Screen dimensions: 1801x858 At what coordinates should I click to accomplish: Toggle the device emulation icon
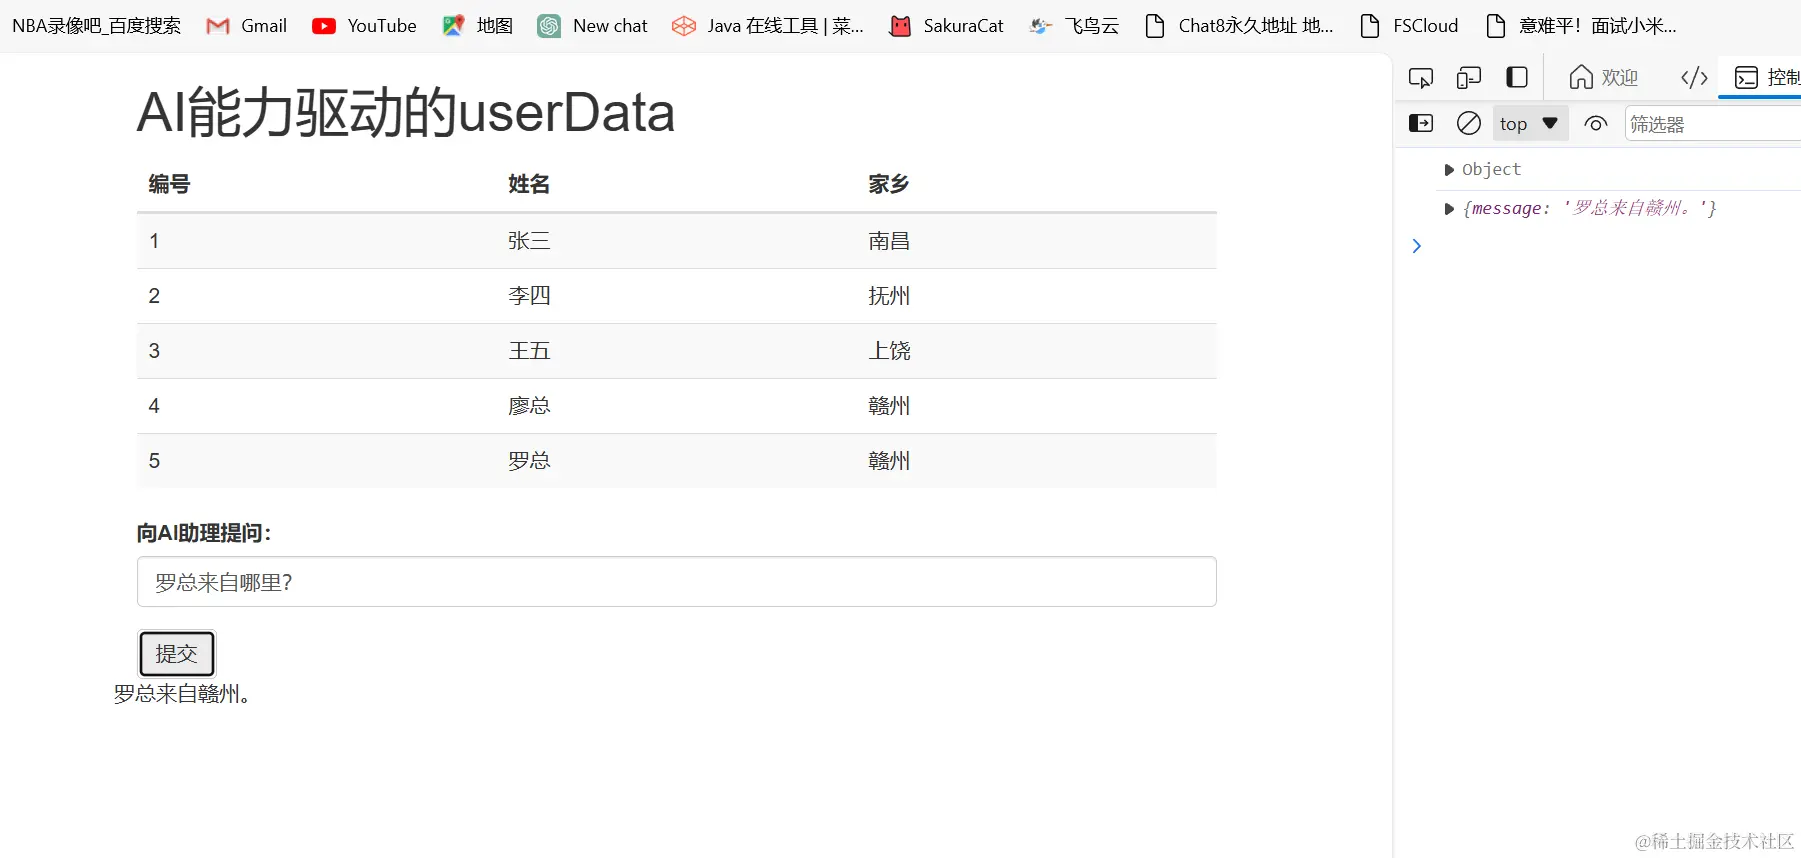click(x=1469, y=78)
